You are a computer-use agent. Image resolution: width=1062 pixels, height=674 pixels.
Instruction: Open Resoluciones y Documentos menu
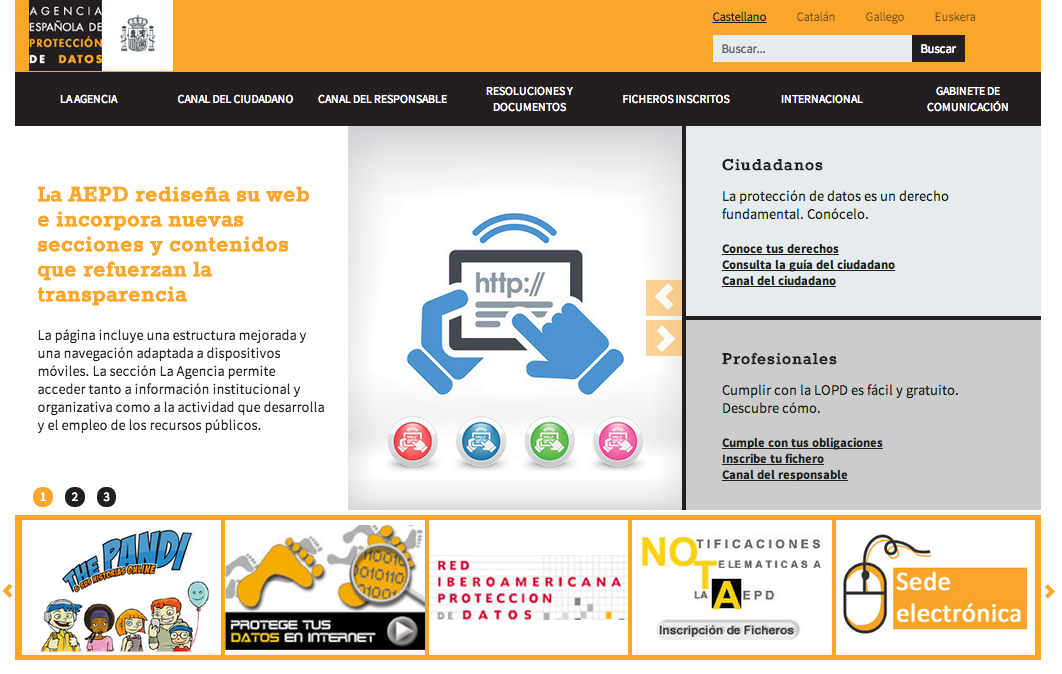coord(530,99)
